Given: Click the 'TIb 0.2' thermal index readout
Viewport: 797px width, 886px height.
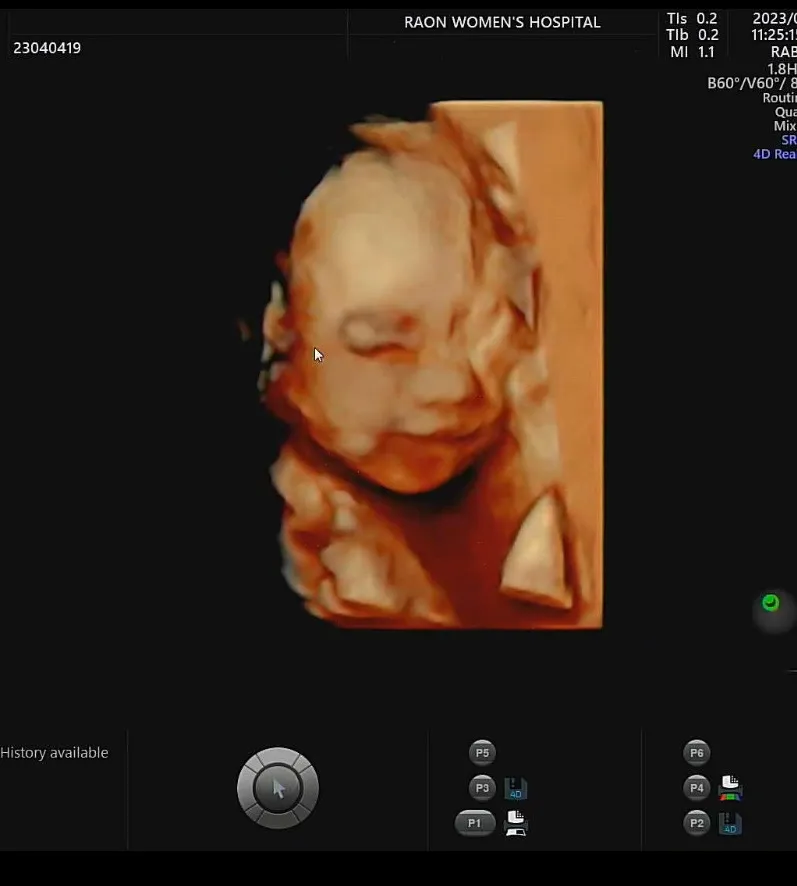Looking at the screenshot, I should pos(692,35).
